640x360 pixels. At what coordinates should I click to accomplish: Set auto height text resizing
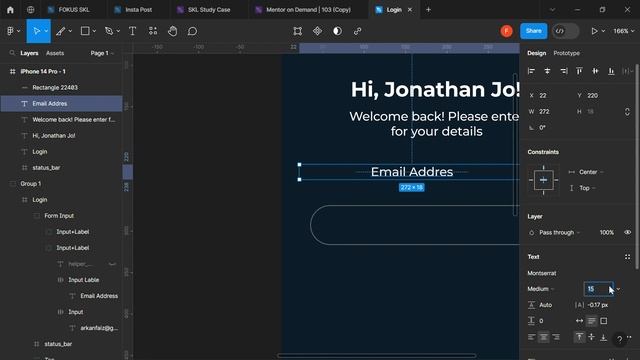[x=591, y=321]
